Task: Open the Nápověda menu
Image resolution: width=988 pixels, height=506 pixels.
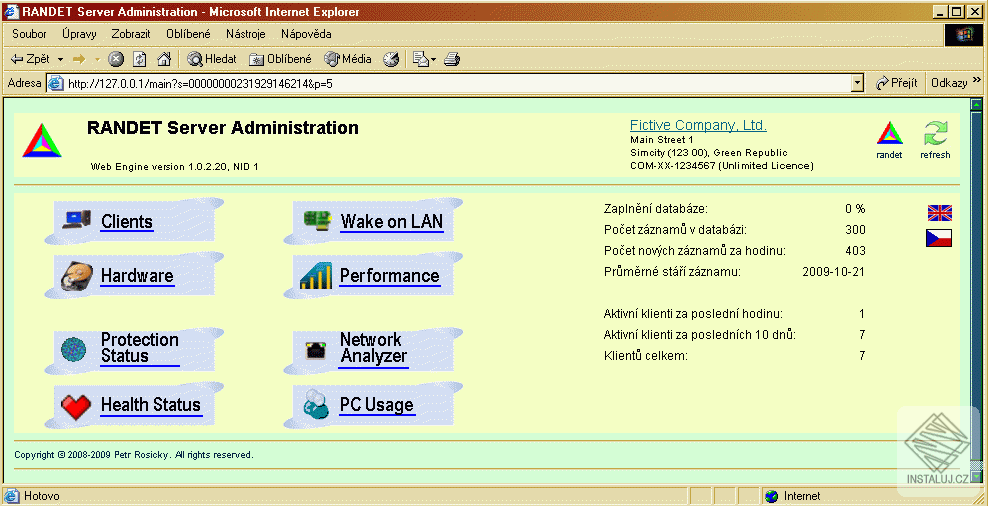Action: [306, 34]
